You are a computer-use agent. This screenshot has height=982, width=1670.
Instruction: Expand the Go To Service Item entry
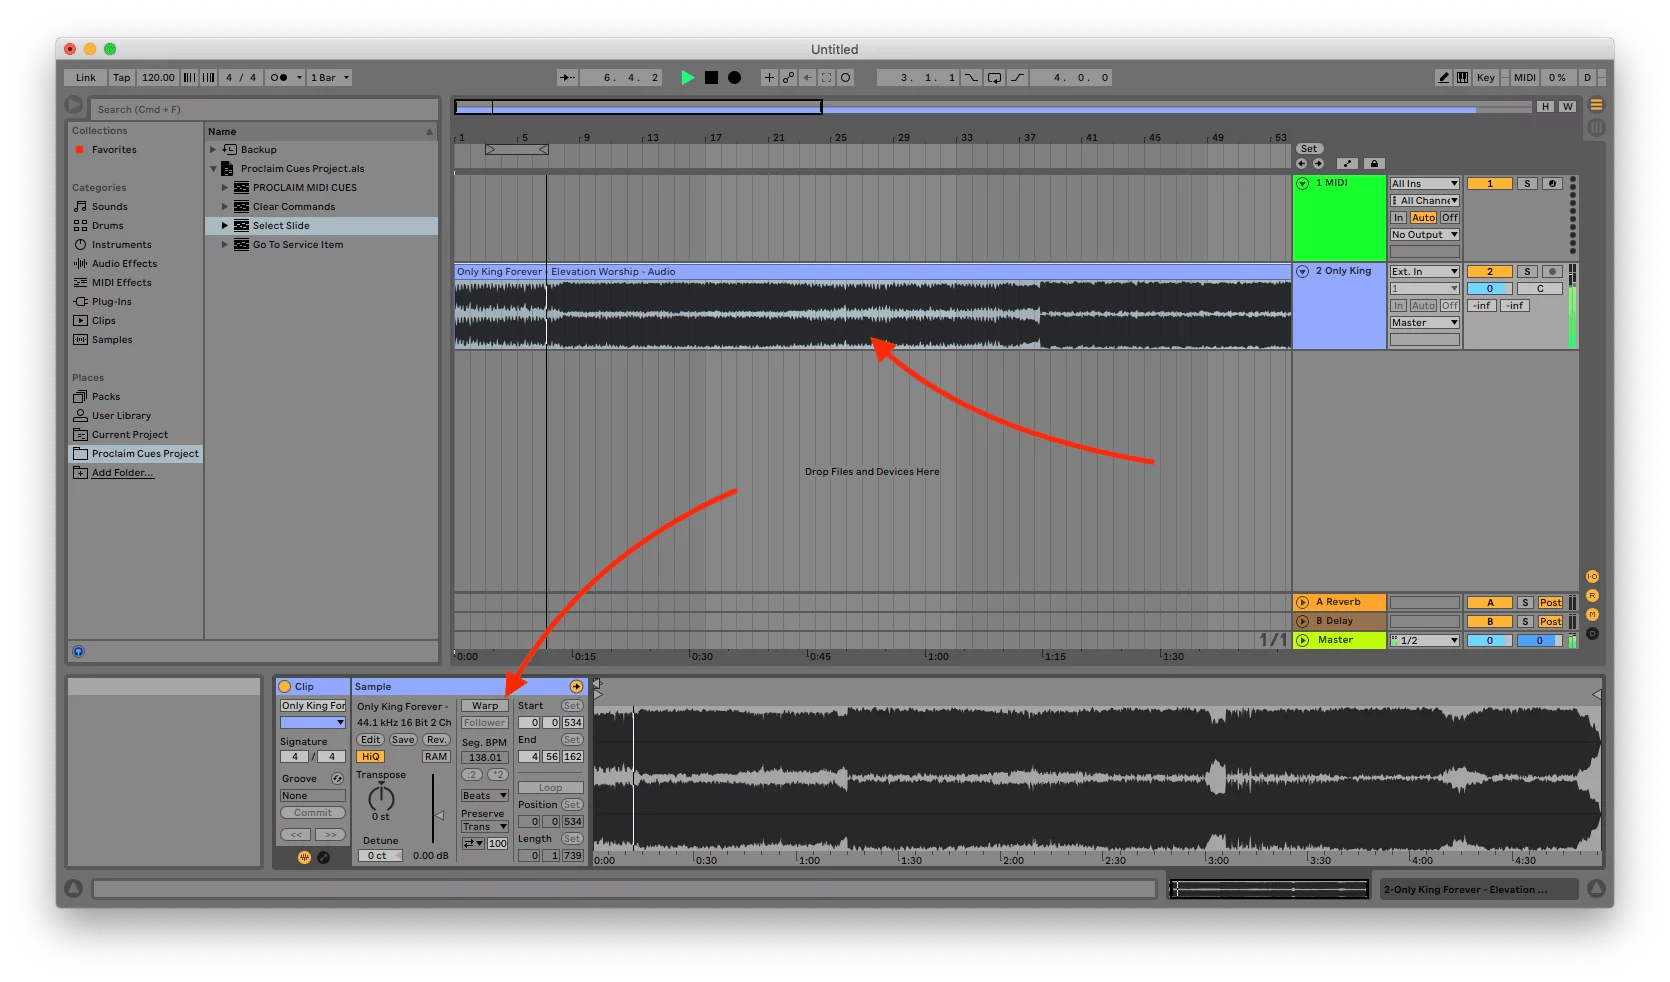coord(225,244)
